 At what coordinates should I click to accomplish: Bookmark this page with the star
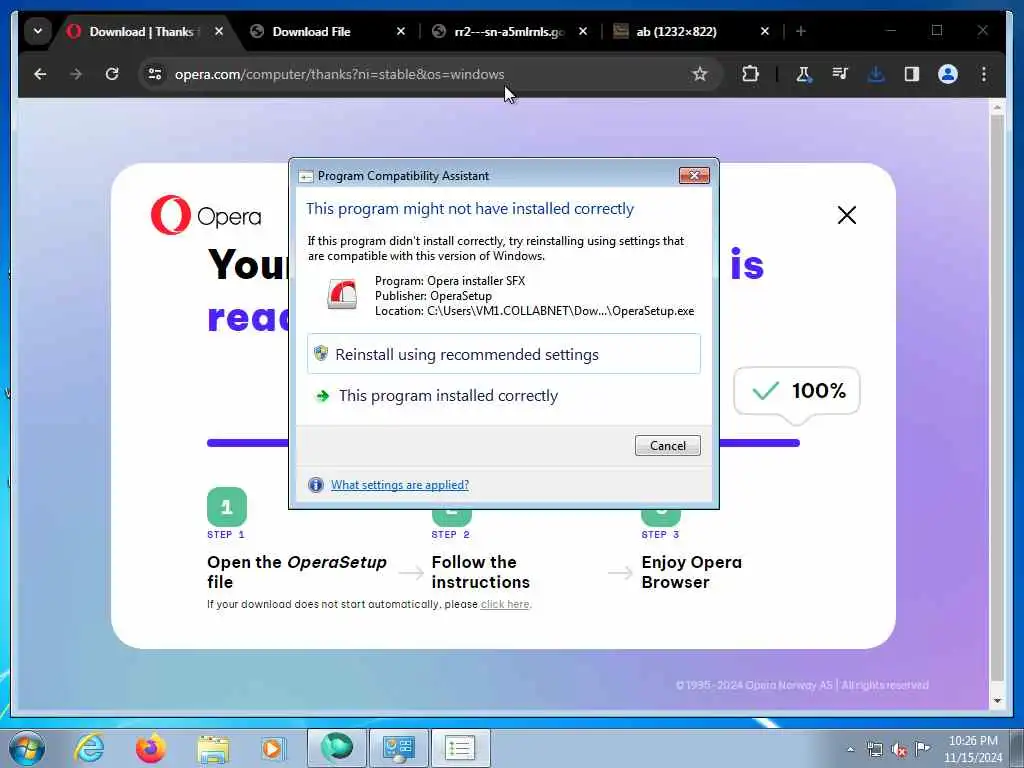tap(699, 74)
